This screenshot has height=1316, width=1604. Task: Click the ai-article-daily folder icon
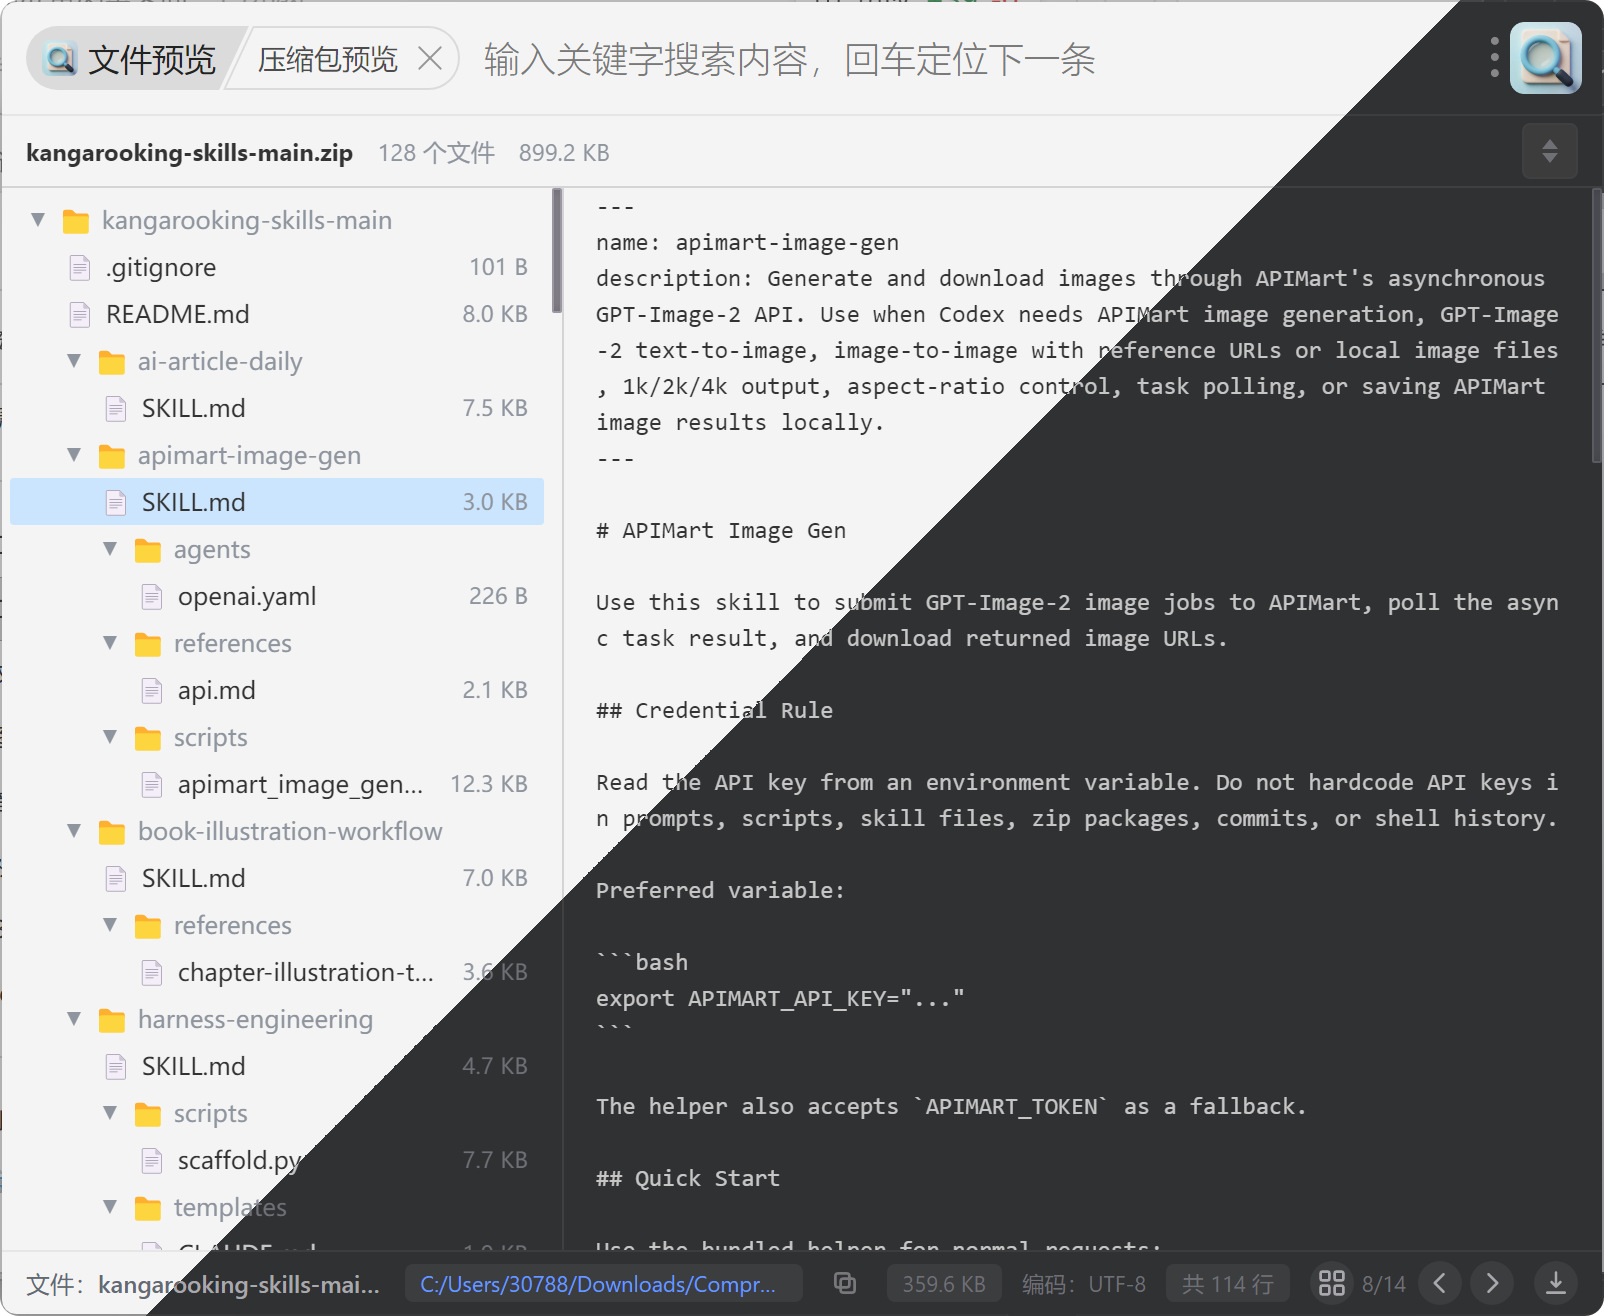(x=112, y=362)
